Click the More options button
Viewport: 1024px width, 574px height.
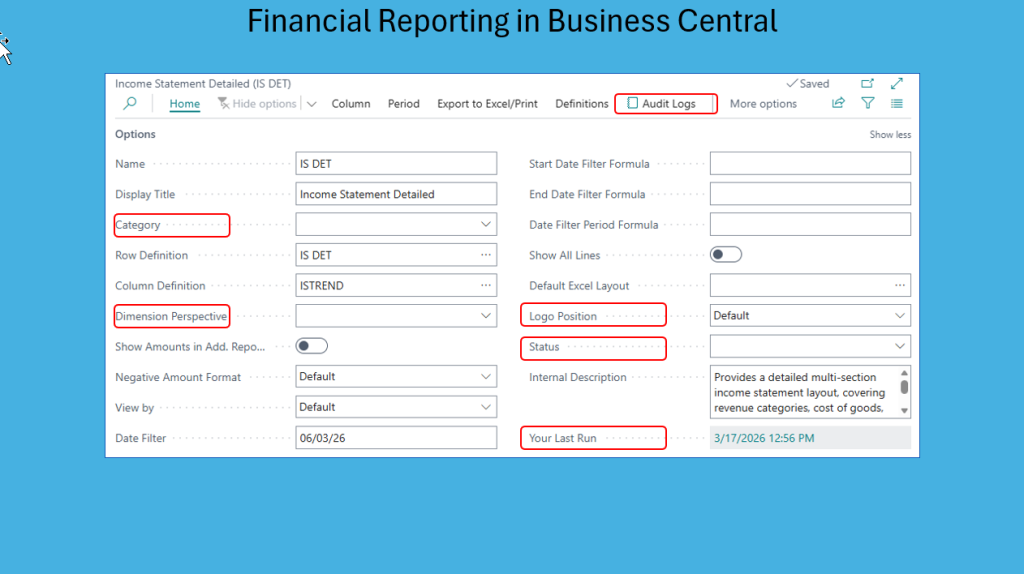coord(763,104)
